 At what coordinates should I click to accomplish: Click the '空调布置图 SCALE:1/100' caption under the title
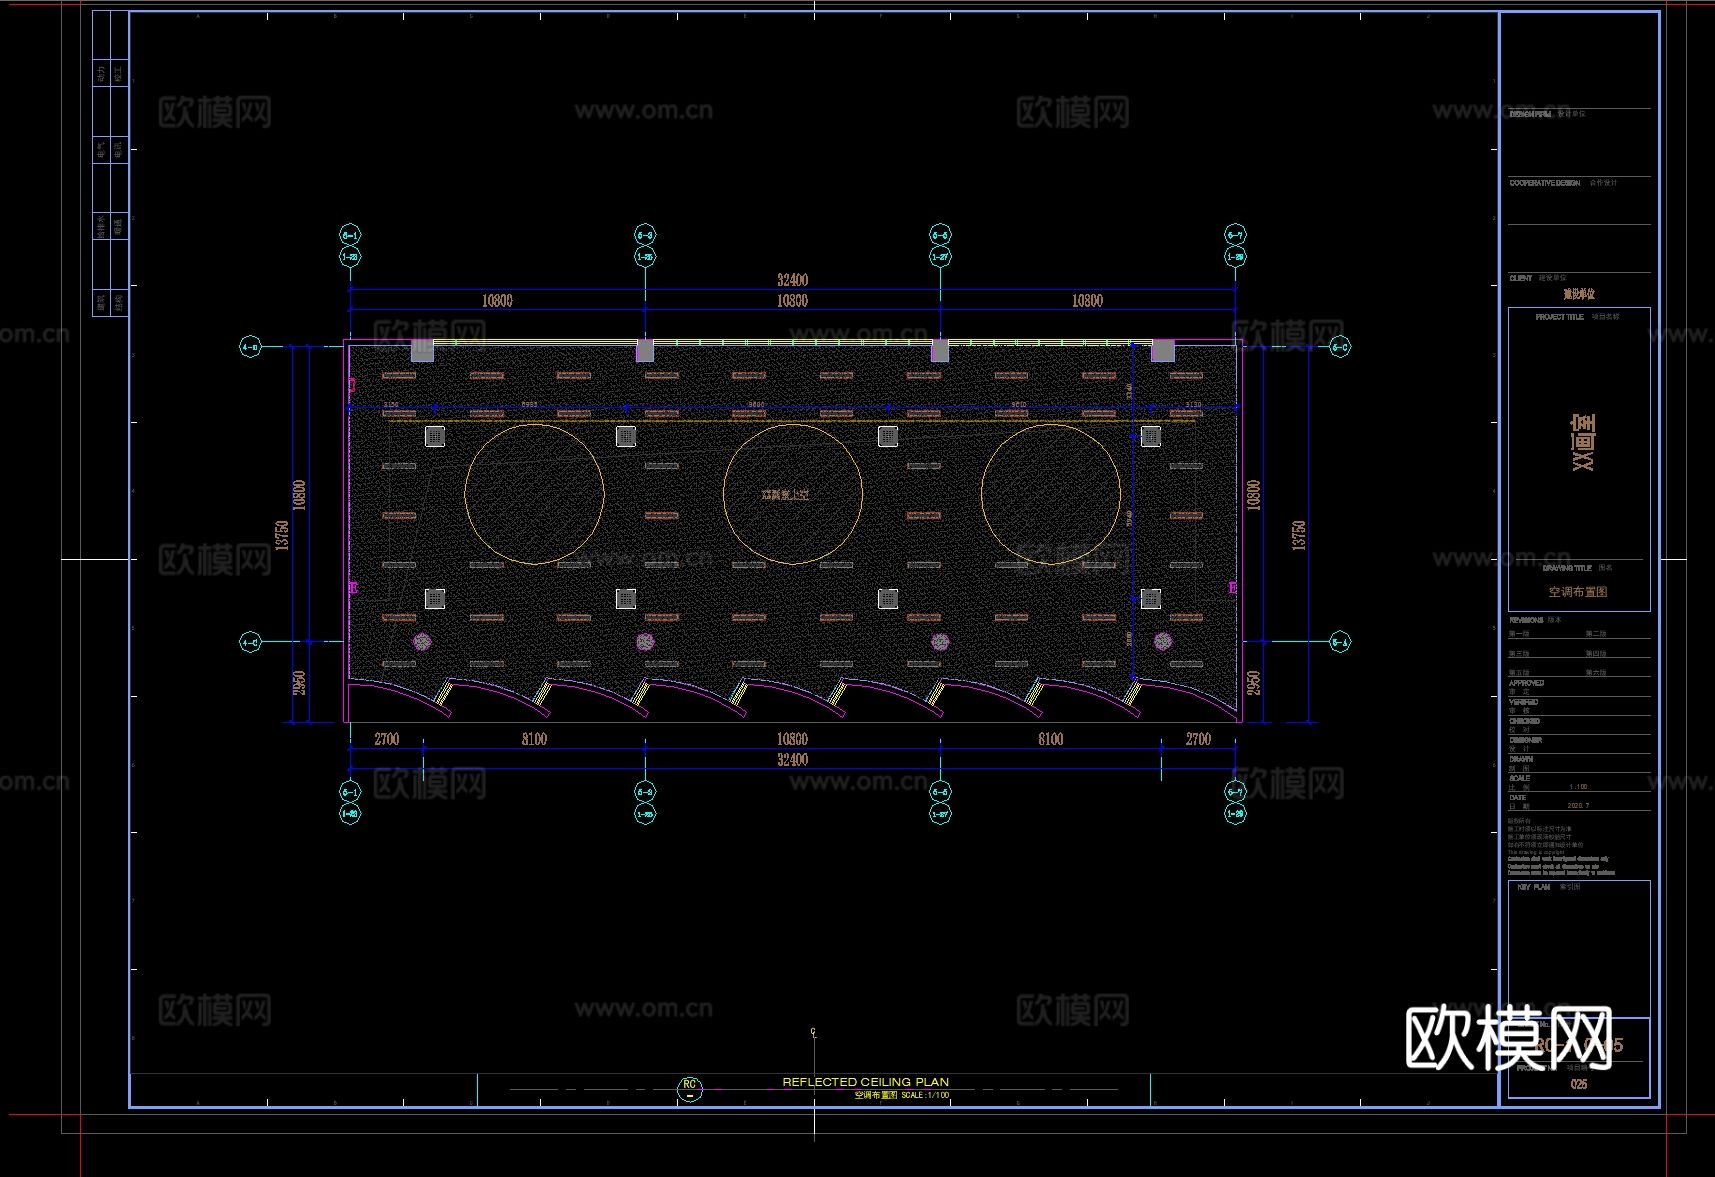pos(902,1096)
